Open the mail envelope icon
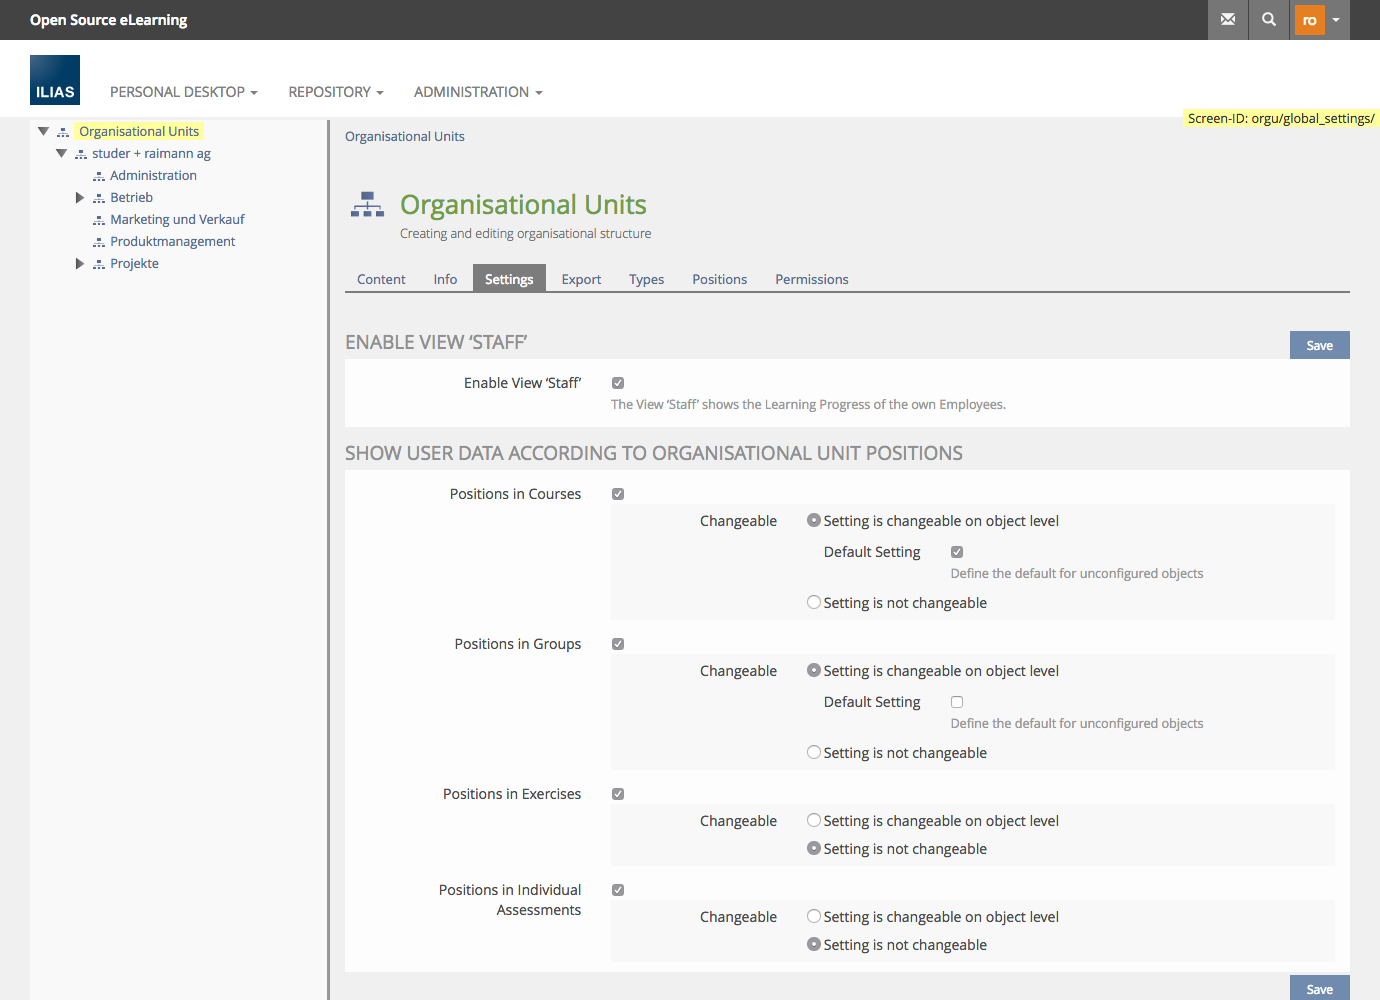 tap(1228, 20)
